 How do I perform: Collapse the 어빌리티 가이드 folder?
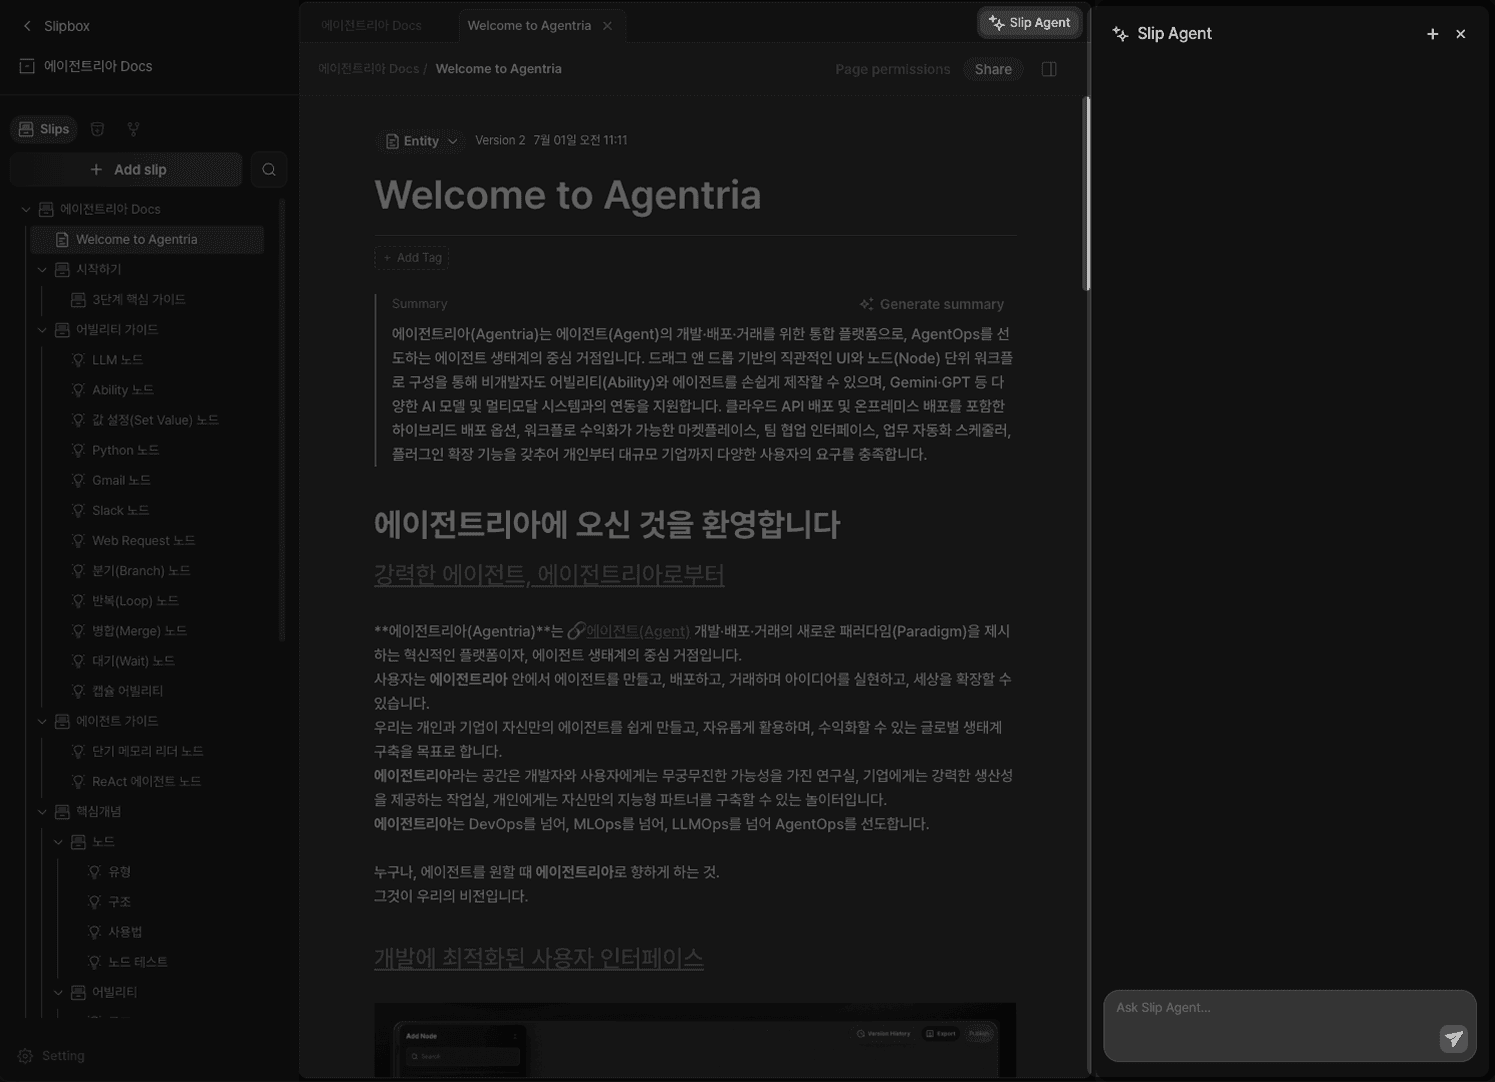42,329
